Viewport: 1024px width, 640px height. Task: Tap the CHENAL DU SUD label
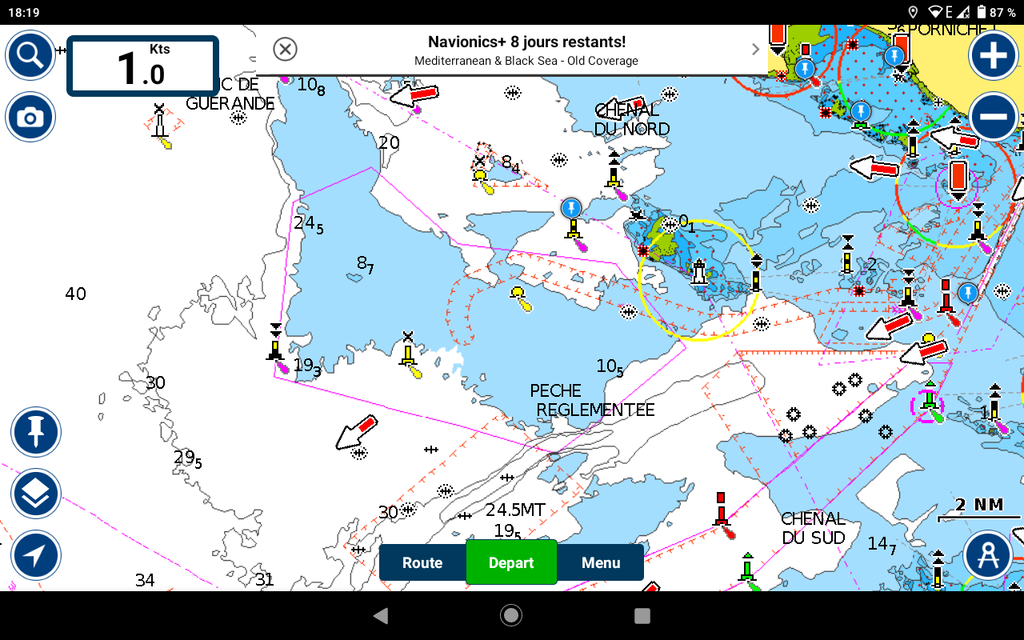(x=813, y=528)
